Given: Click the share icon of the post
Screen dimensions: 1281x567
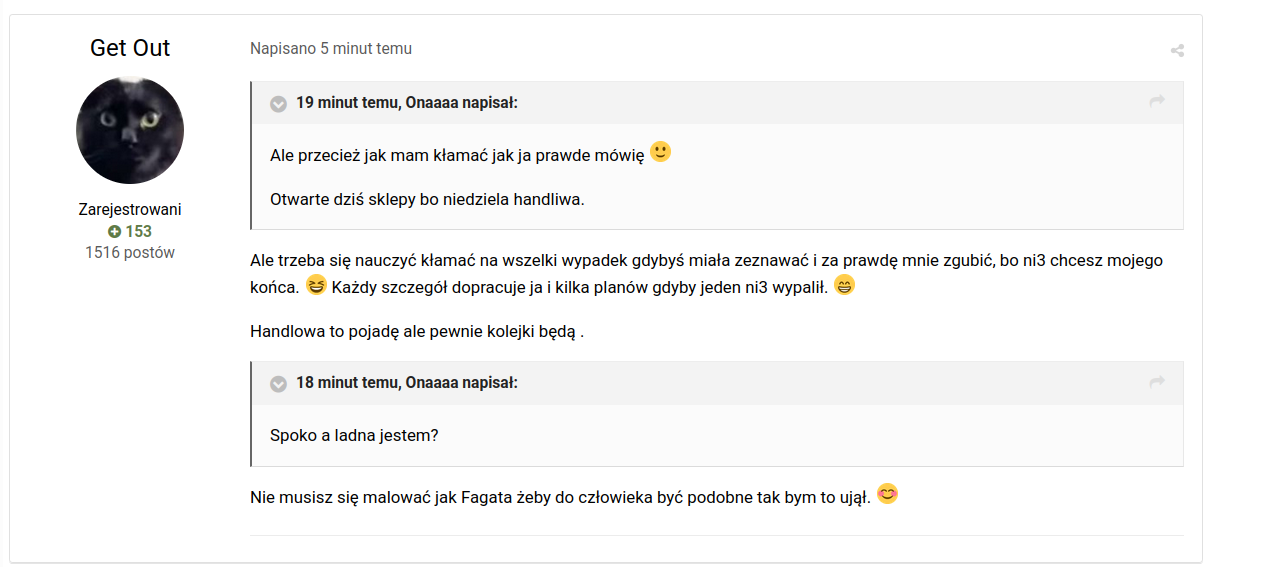Looking at the screenshot, I should [1177, 51].
